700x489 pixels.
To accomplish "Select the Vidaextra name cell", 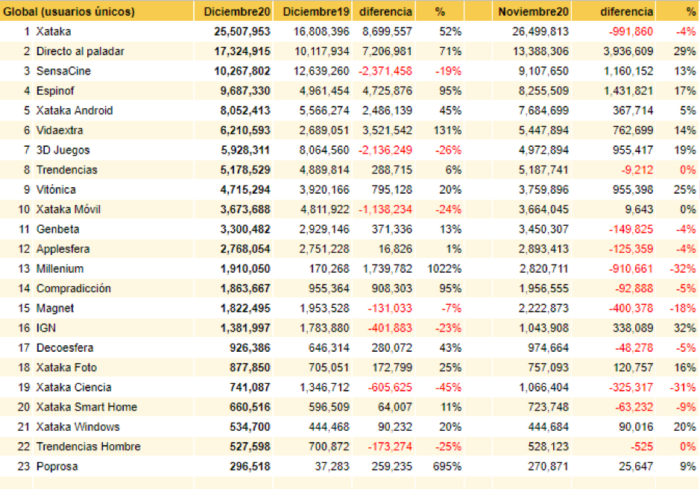I will [x=60, y=130].
